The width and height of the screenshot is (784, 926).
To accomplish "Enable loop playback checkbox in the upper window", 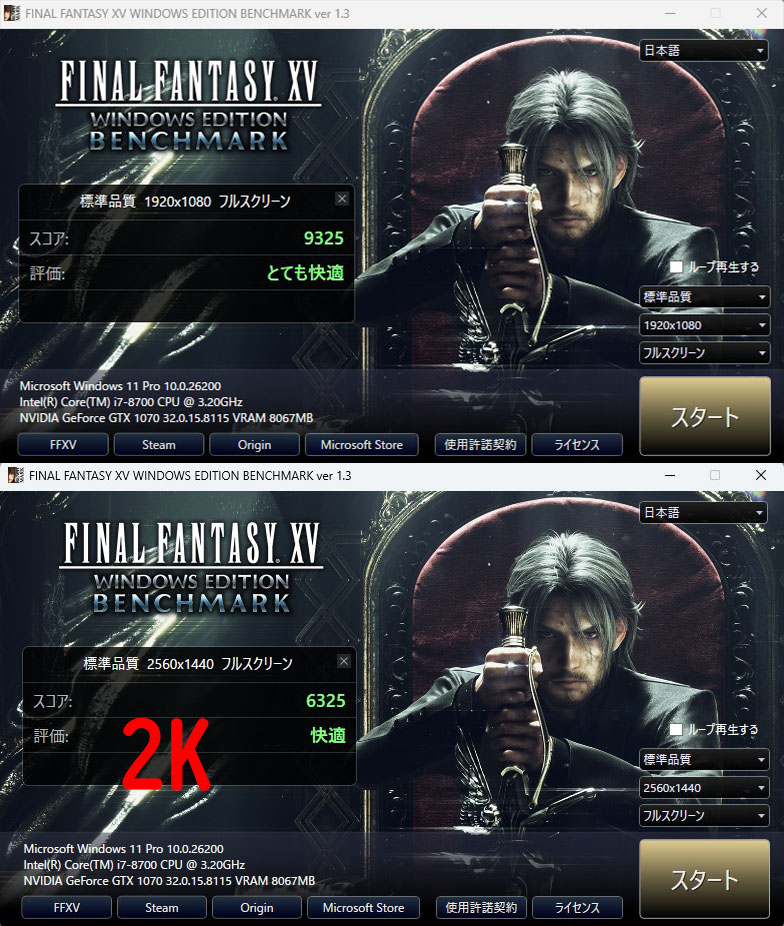I will point(677,267).
